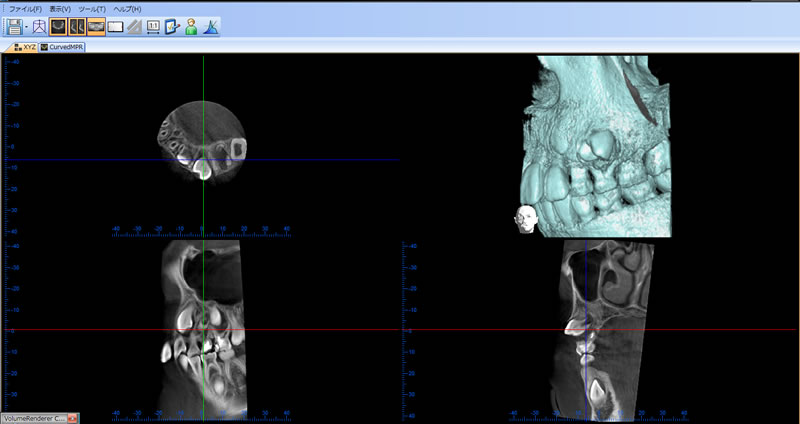
Task: Click the 1:1 actual size icon
Action: coord(153,27)
